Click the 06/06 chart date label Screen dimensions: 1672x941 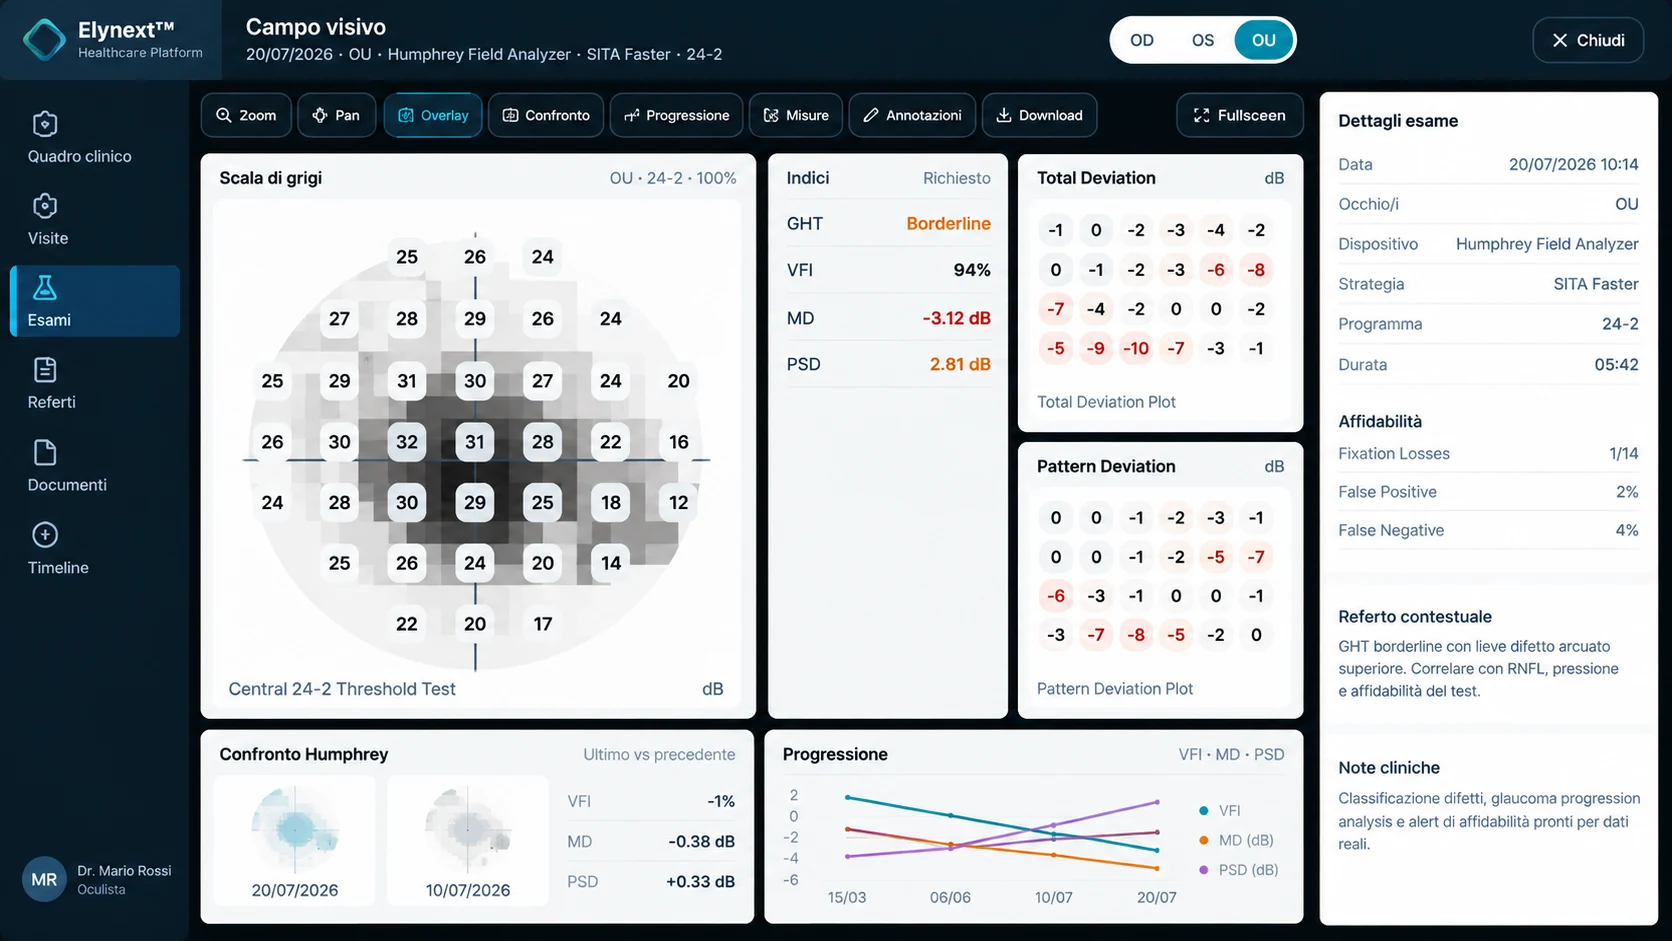click(950, 898)
